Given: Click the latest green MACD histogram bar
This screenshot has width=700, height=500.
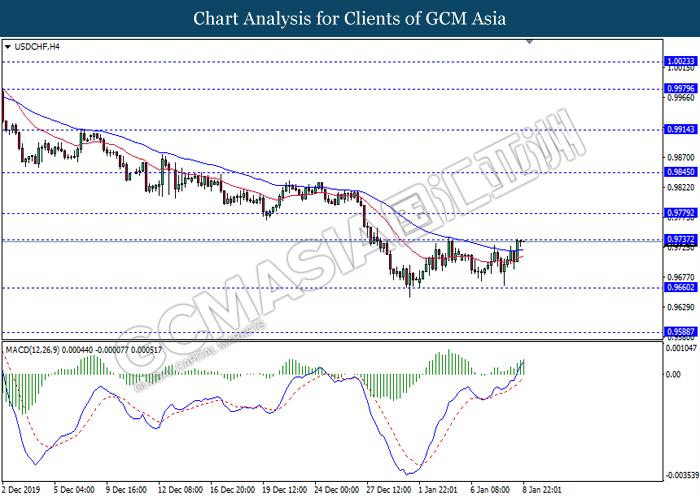Looking at the screenshot, I should tap(522, 367).
